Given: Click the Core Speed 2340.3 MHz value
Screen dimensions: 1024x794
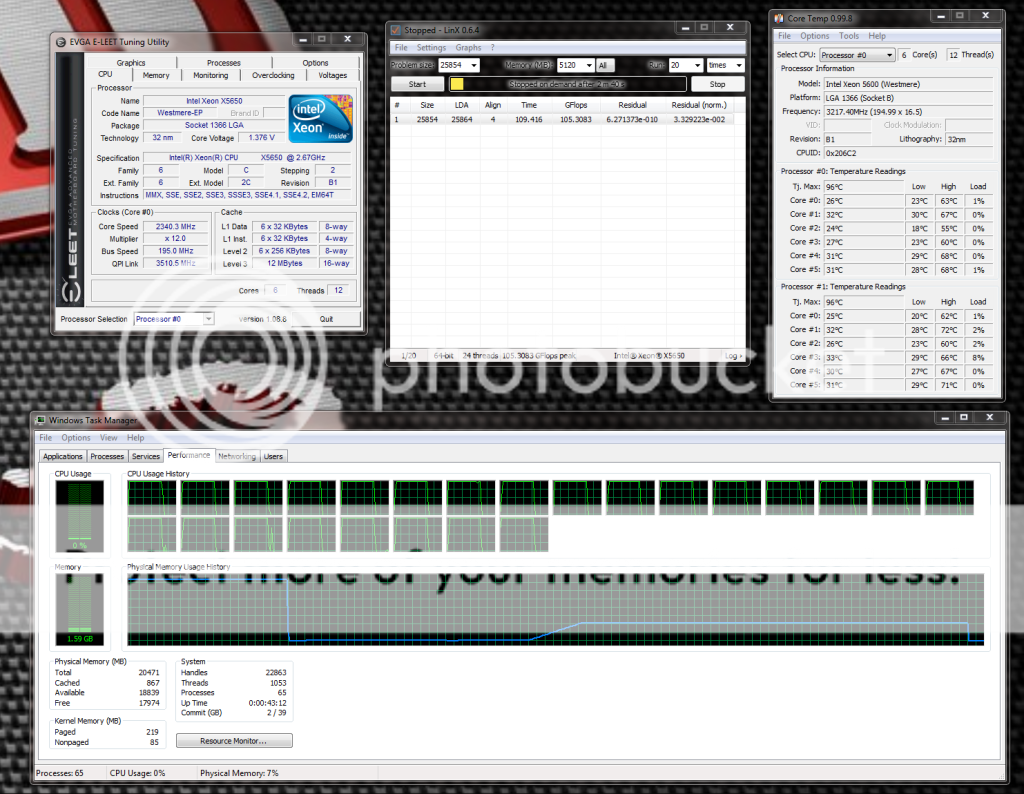Looking at the screenshot, I should click(176, 227).
